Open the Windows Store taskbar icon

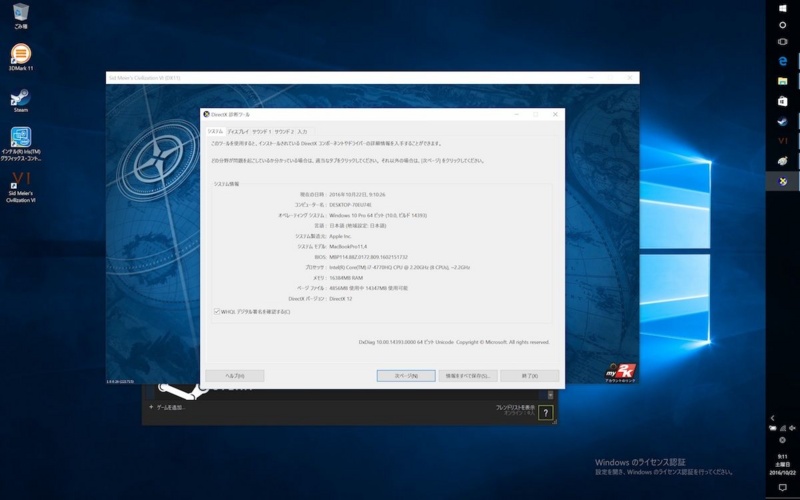pyautogui.click(x=783, y=101)
